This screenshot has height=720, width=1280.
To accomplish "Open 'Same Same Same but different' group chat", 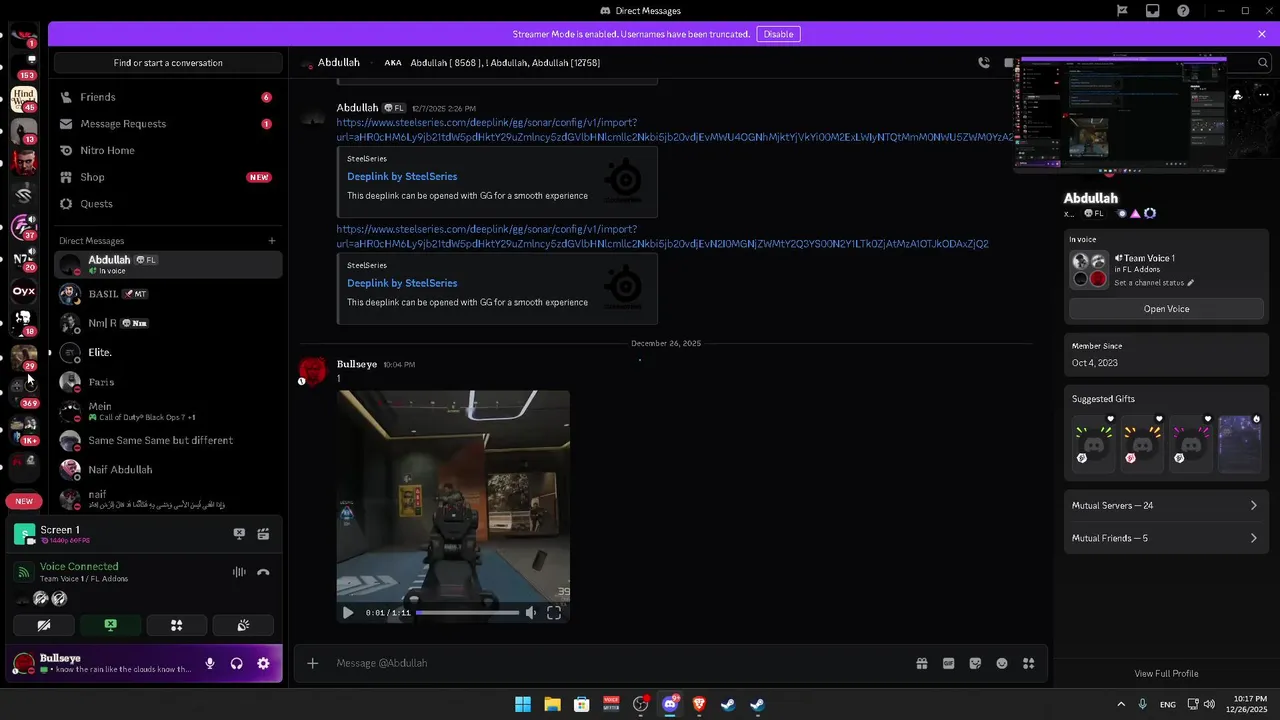I will pos(168,440).
